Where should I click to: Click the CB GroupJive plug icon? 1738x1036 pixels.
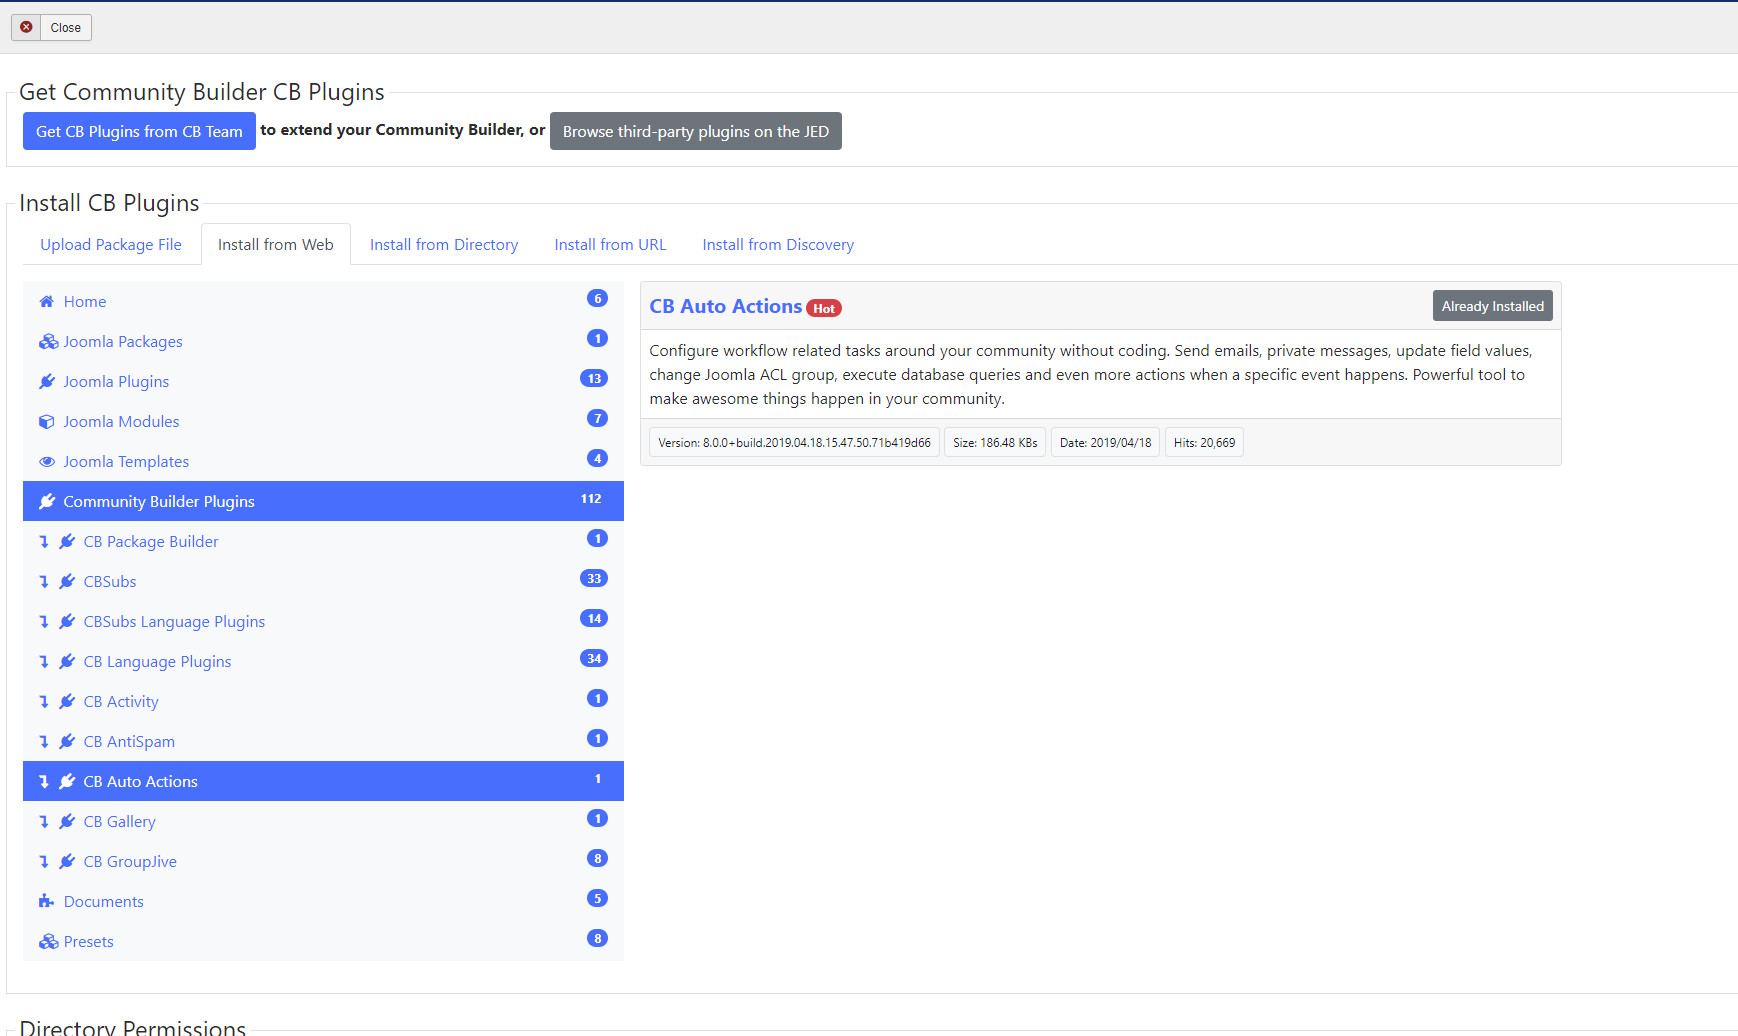[x=67, y=861]
